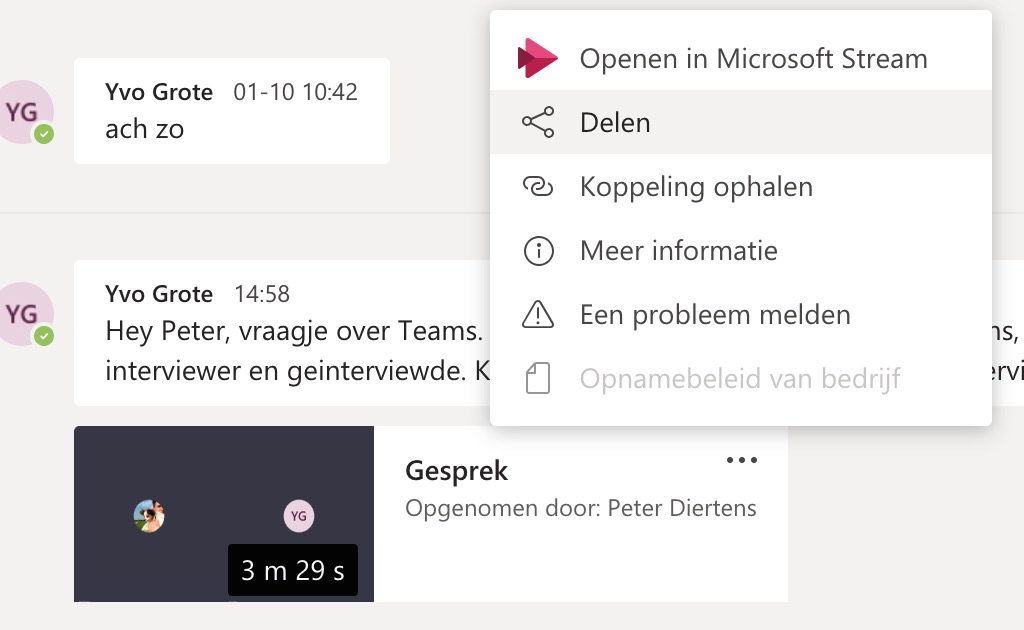Viewport: 1024px width, 630px height.
Task: Click the "Opgenomen door: Peter Diertens" text
Action: point(580,508)
